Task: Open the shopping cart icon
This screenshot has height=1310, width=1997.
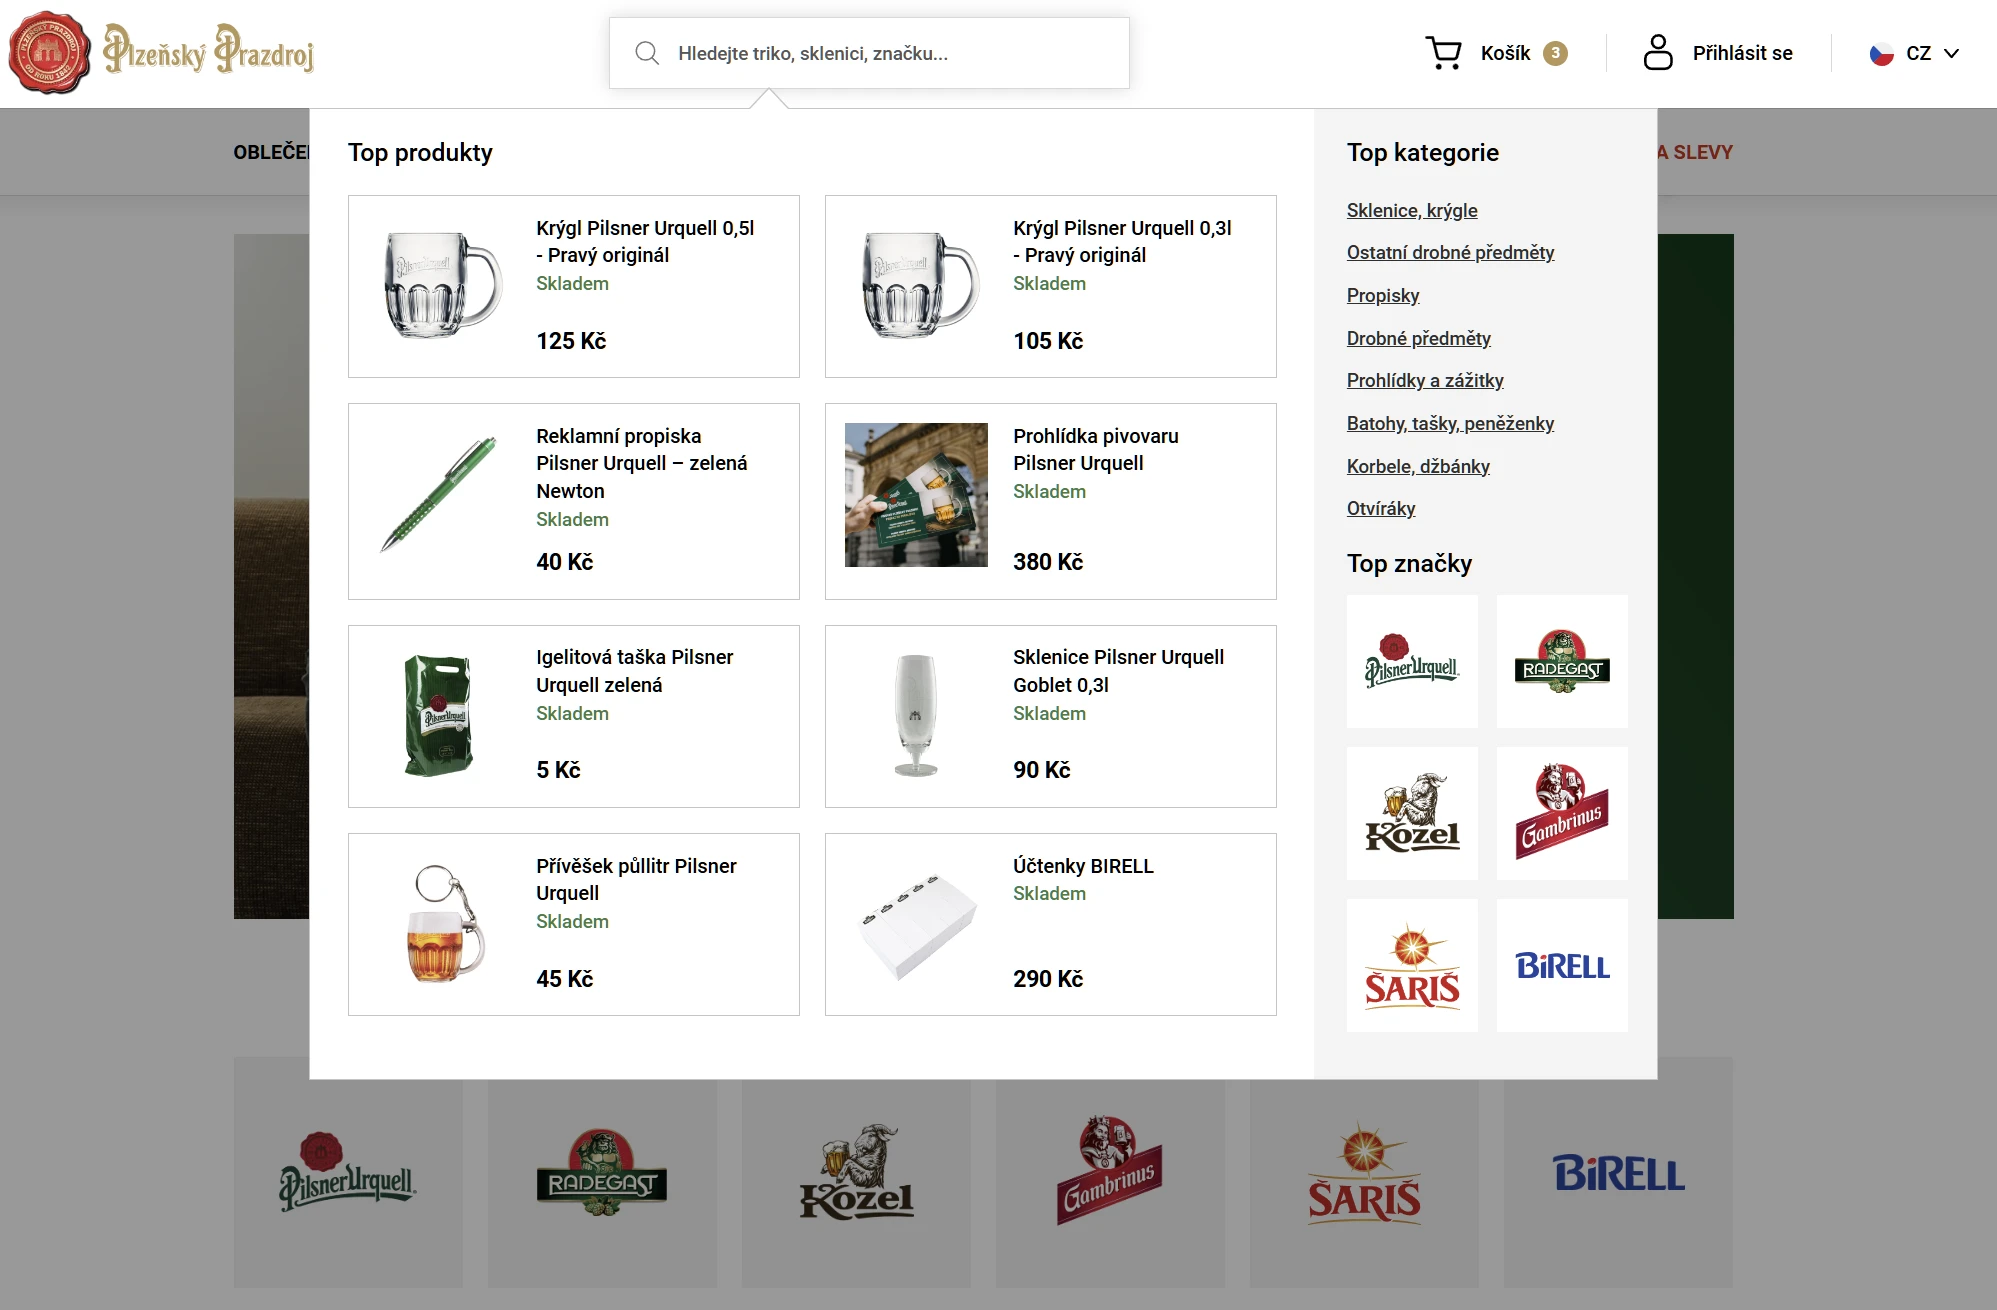Action: click(x=1443, y=53)
